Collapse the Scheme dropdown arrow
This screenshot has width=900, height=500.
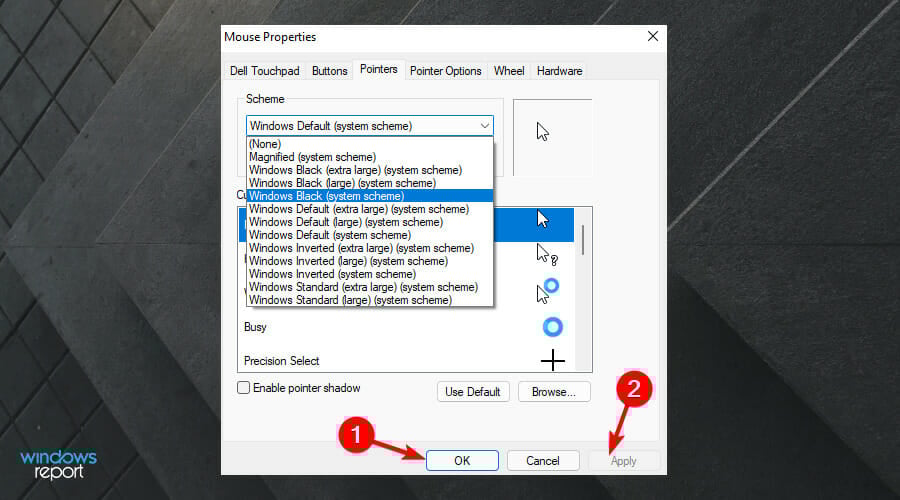[484, 126]
